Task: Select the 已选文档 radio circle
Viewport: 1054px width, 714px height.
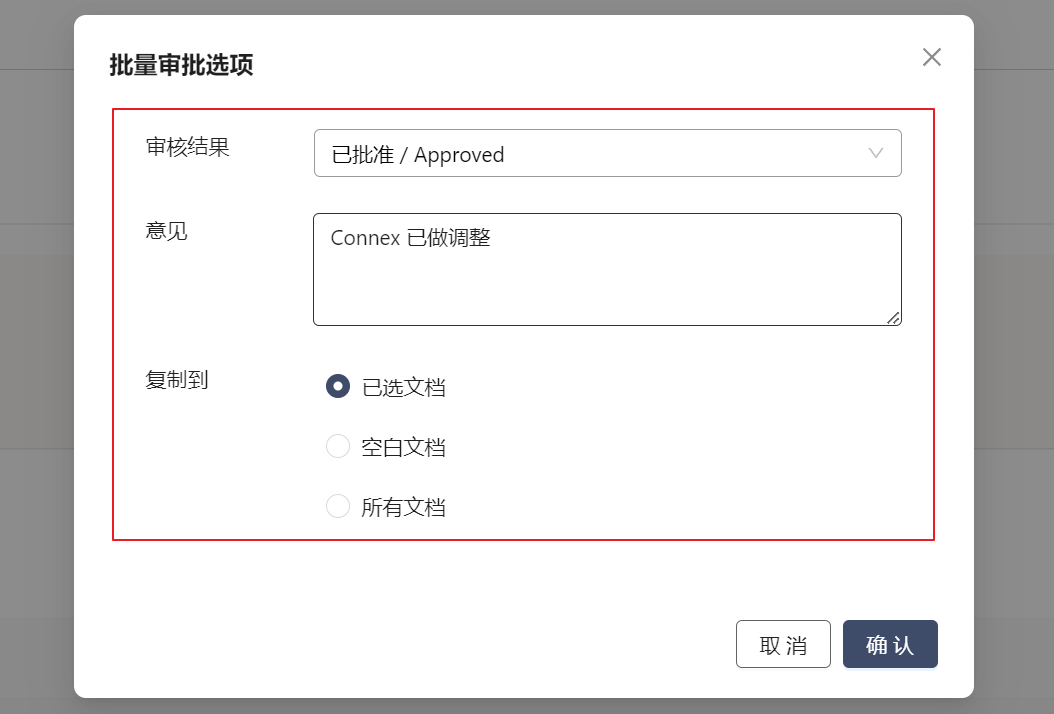Action: tap(338, 386)
